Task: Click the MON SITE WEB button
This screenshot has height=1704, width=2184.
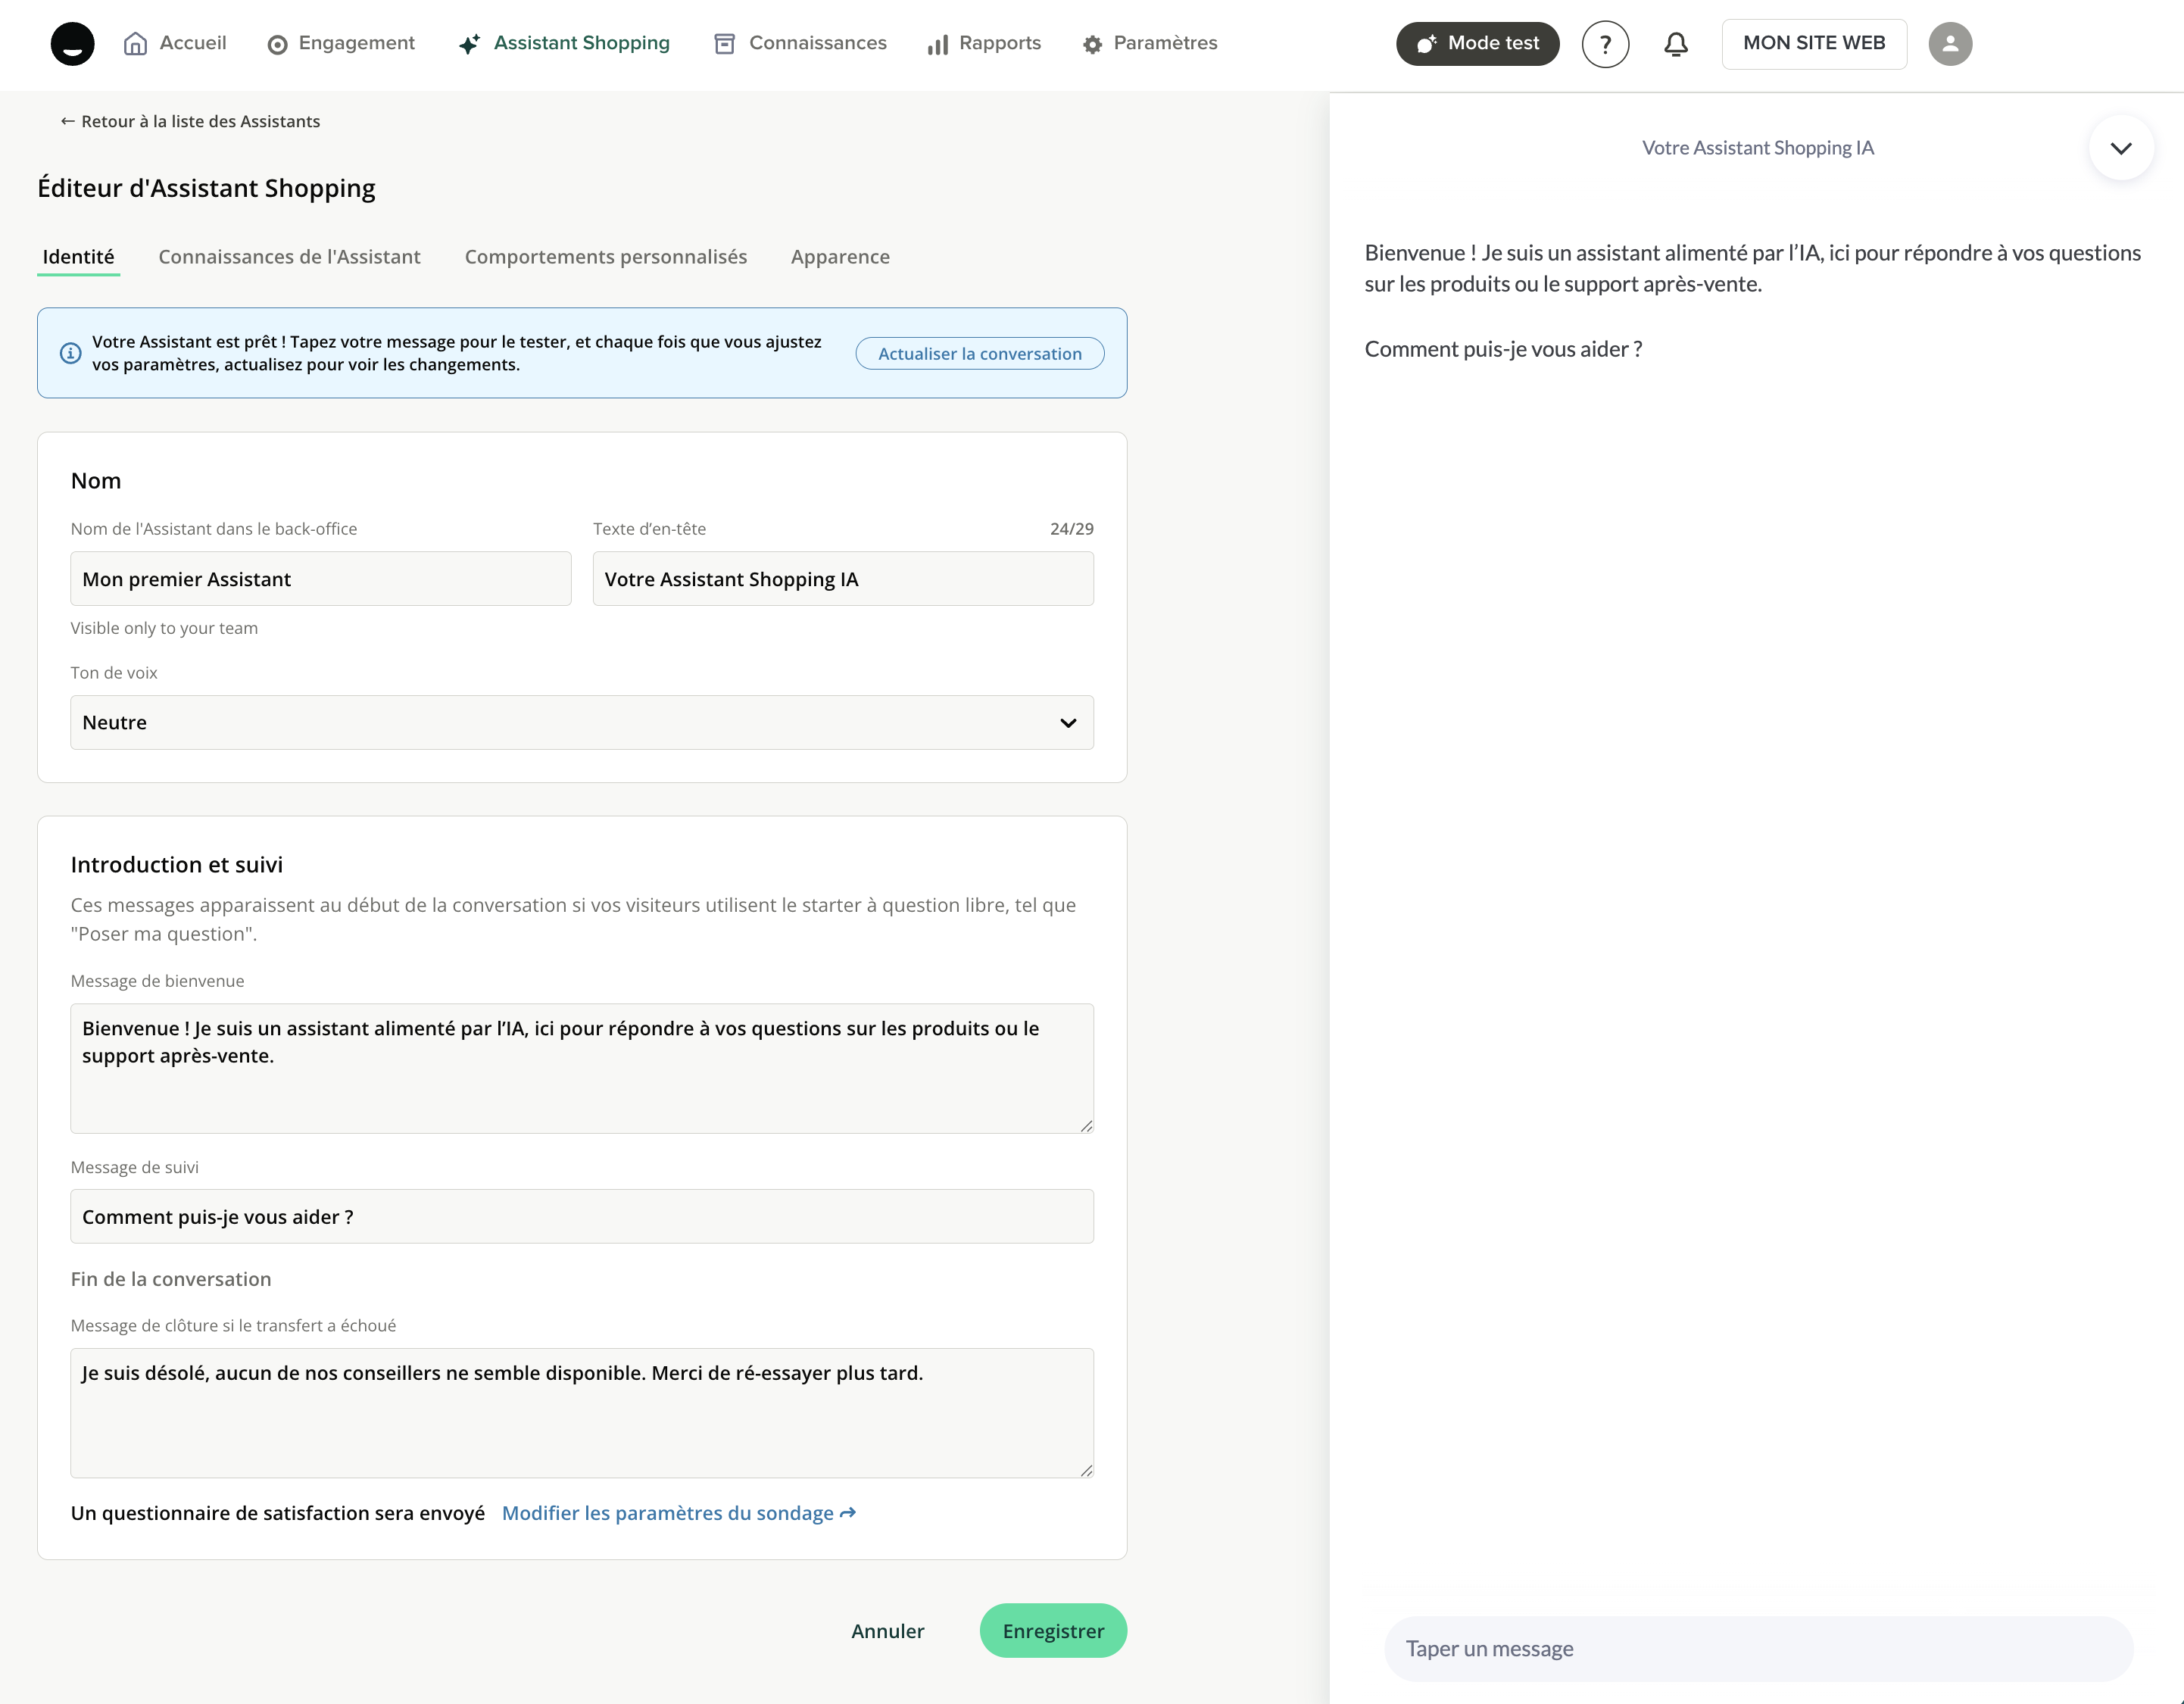Action: click(x=1814, y=44)
